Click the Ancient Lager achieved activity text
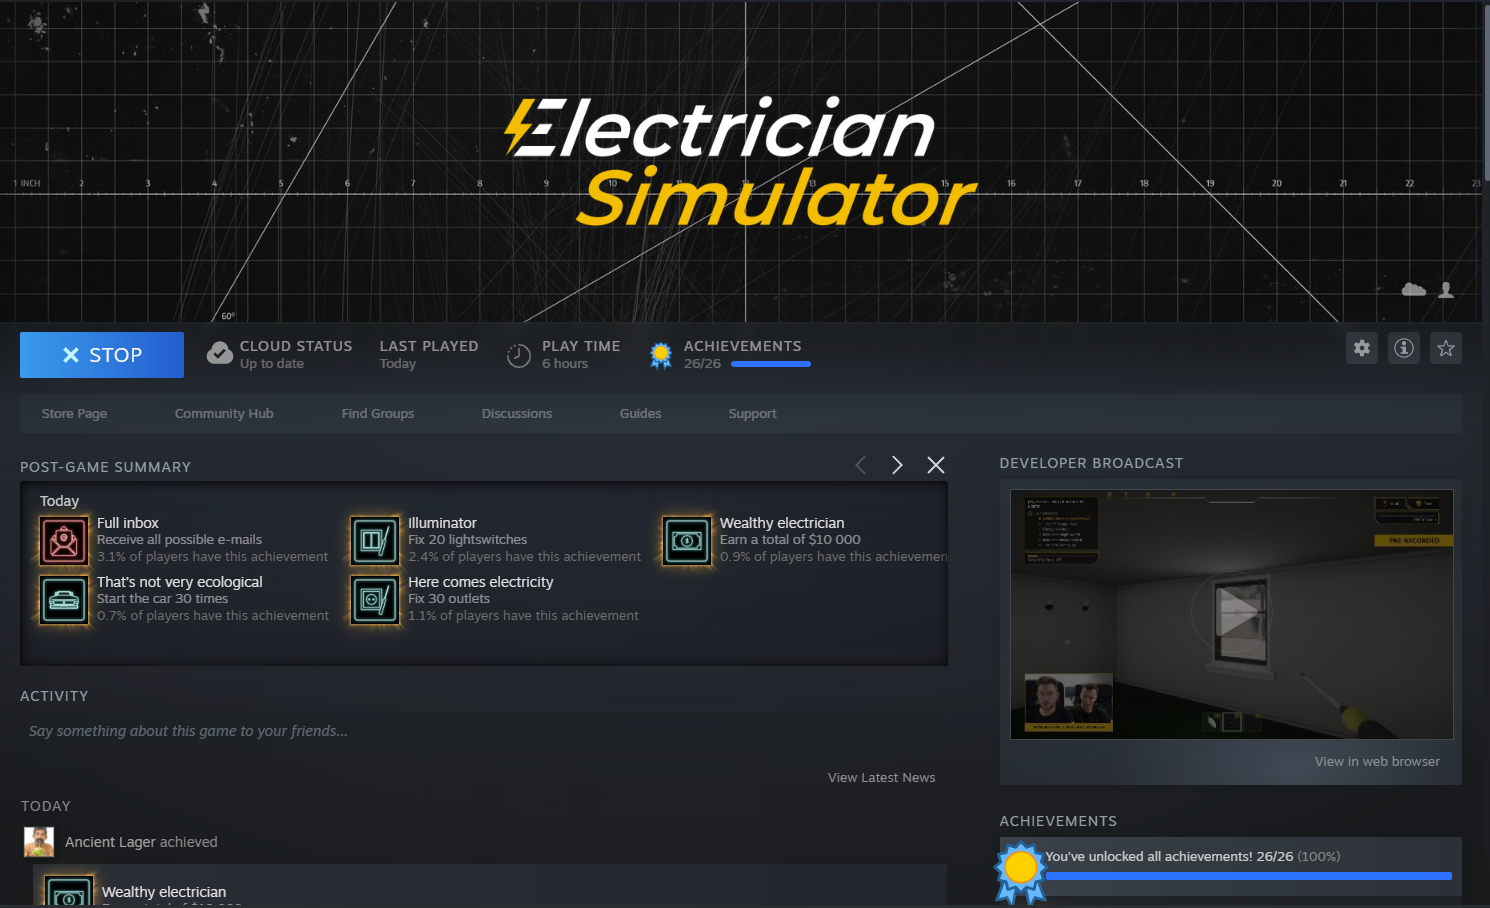This screenshot has width=1490, height=908. (x=141, y=842)
